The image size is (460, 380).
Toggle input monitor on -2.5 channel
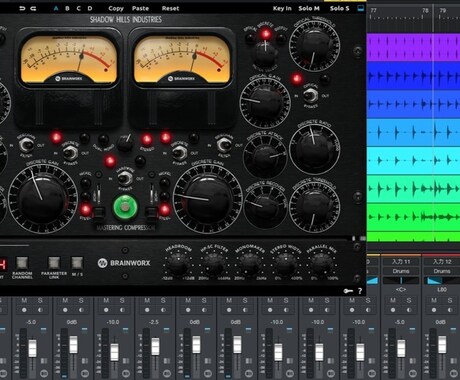[x=163, y=310]
